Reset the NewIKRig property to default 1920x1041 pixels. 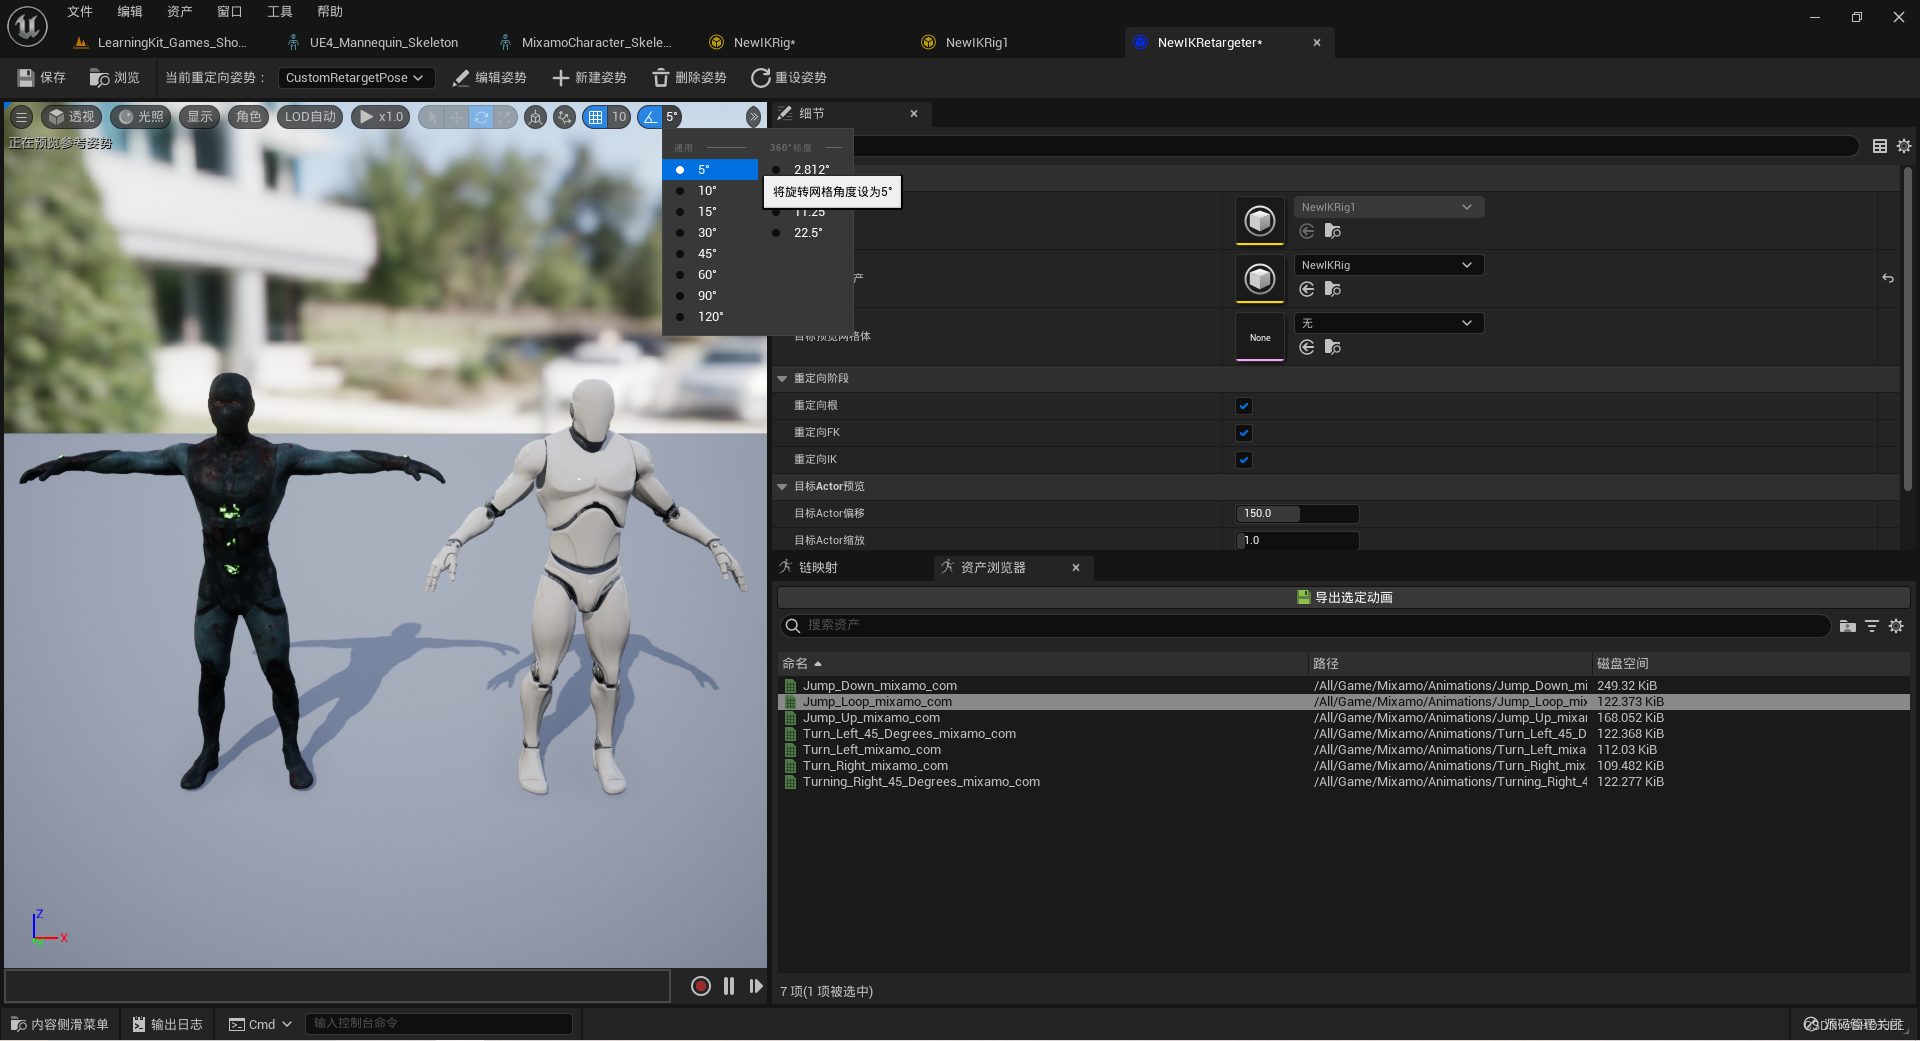pos(1888,278)
